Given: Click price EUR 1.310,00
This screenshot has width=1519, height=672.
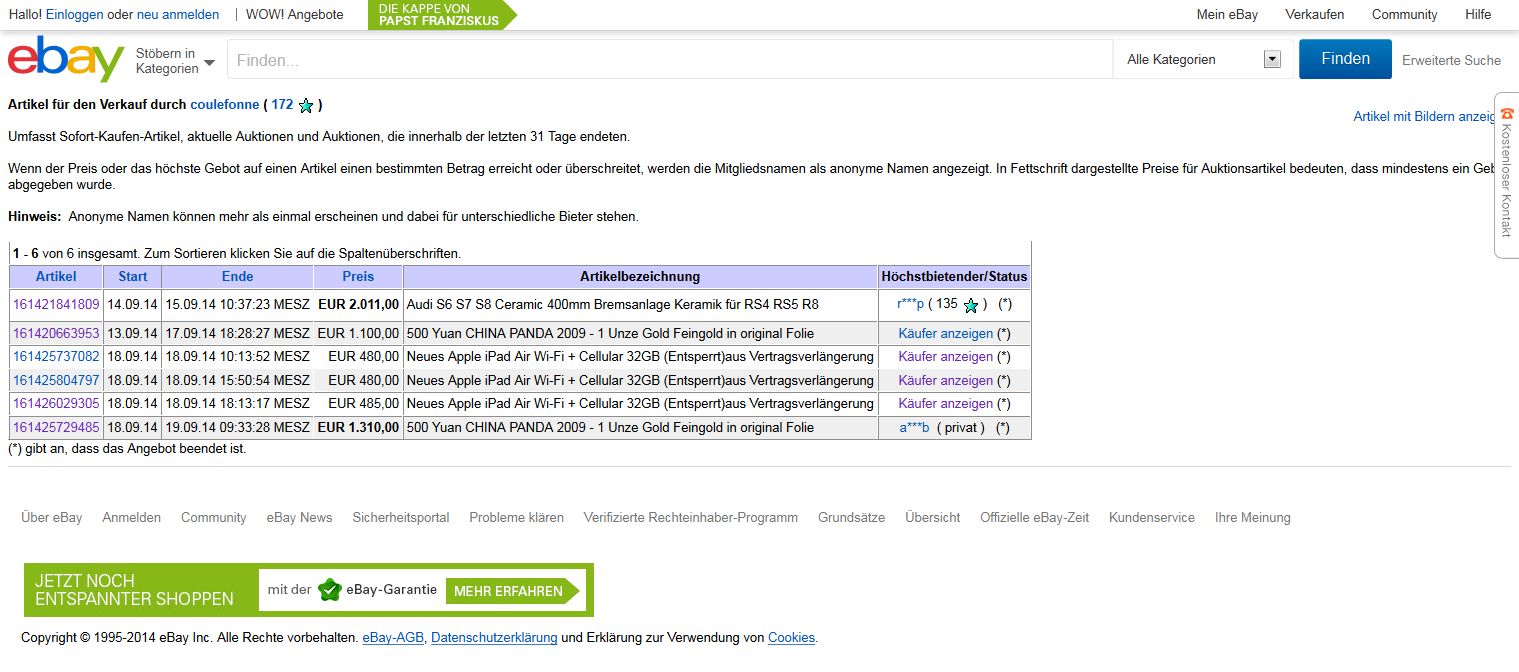Looking at the screenshot, I should [x=358, y=427].
